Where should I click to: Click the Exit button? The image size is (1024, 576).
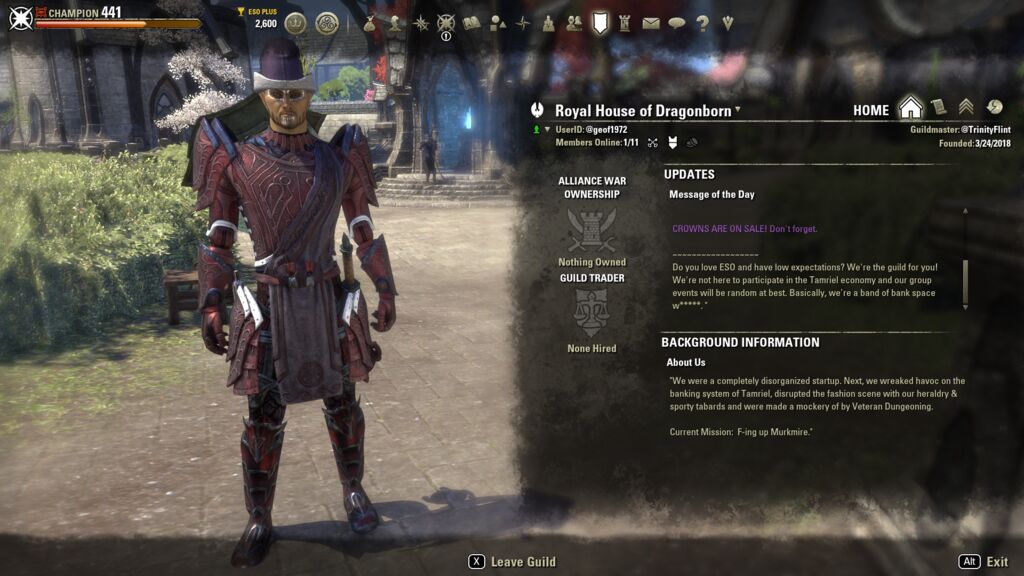click(x=983, y=562)
